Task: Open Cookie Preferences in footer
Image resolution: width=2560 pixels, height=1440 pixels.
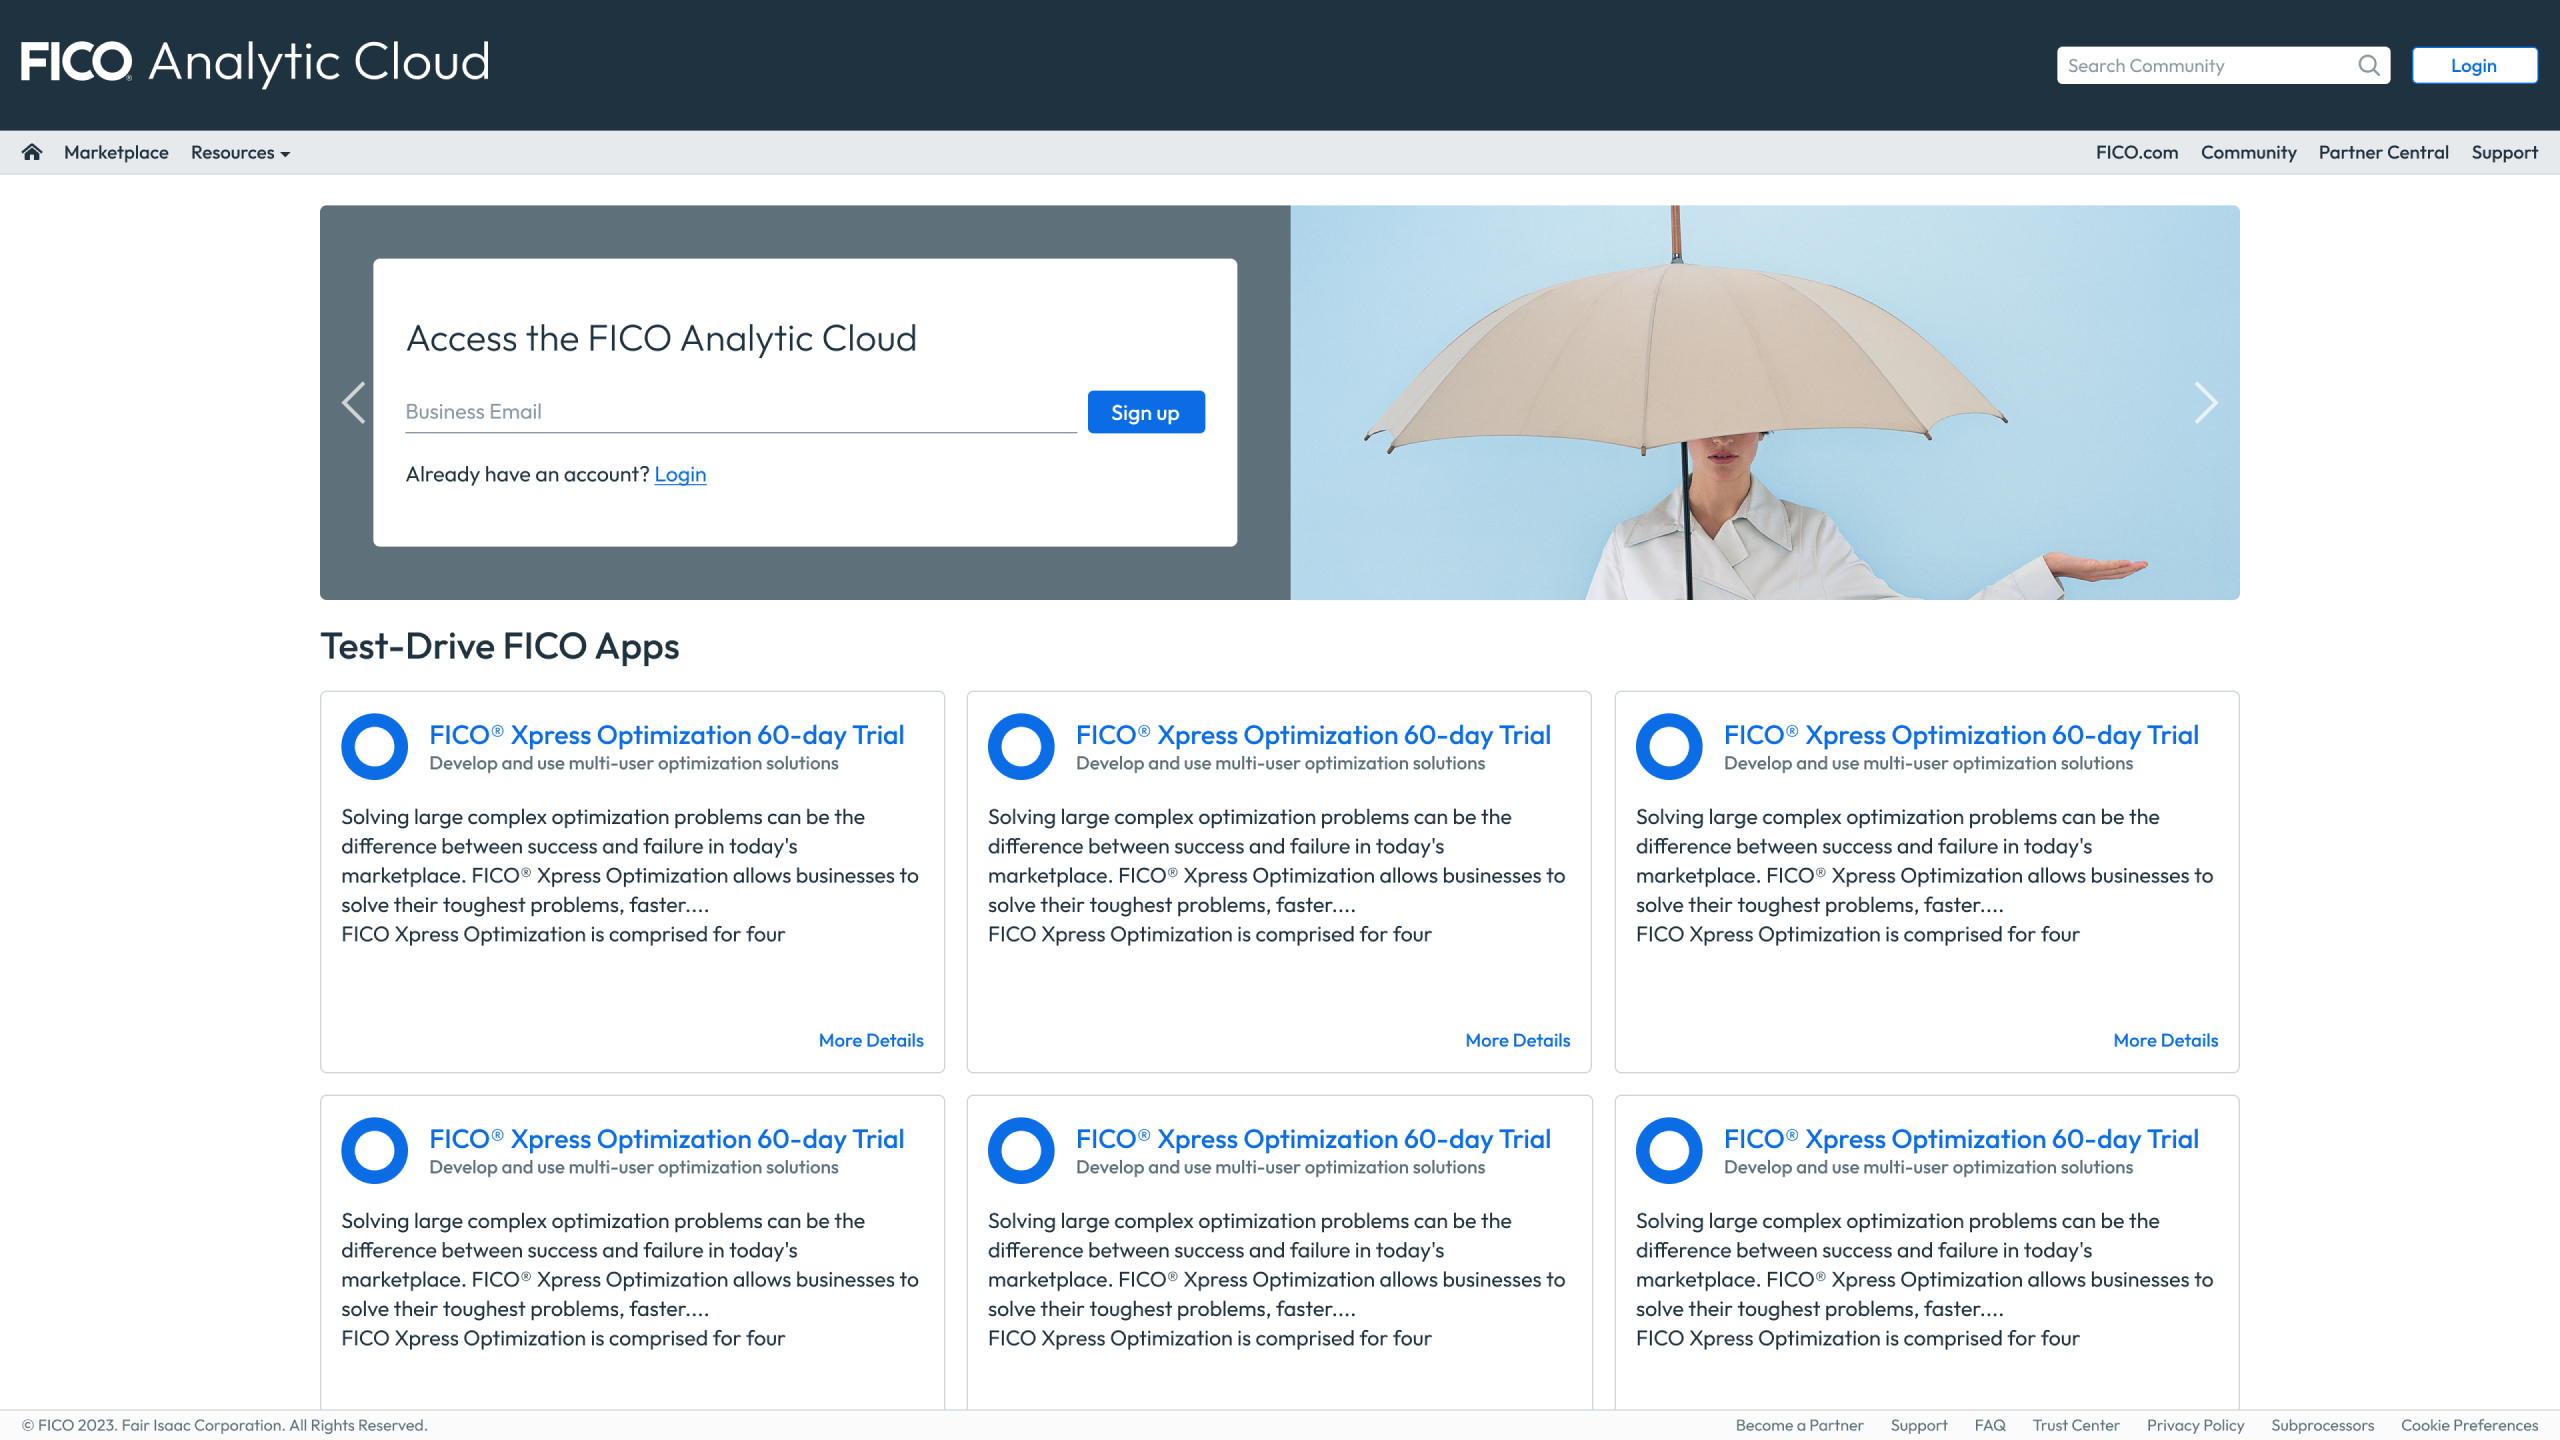Action: point(2469,1425)
